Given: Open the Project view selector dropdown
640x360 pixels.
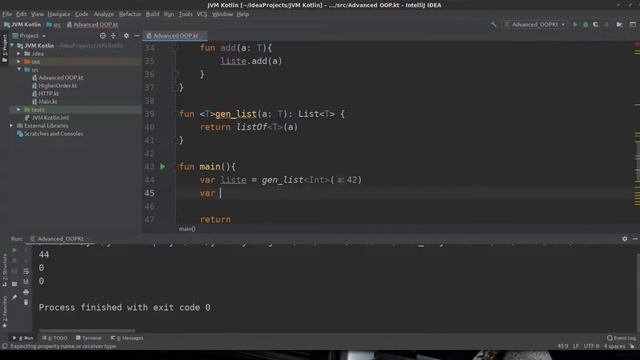Looking at the screenshot, I should (29, 36).
